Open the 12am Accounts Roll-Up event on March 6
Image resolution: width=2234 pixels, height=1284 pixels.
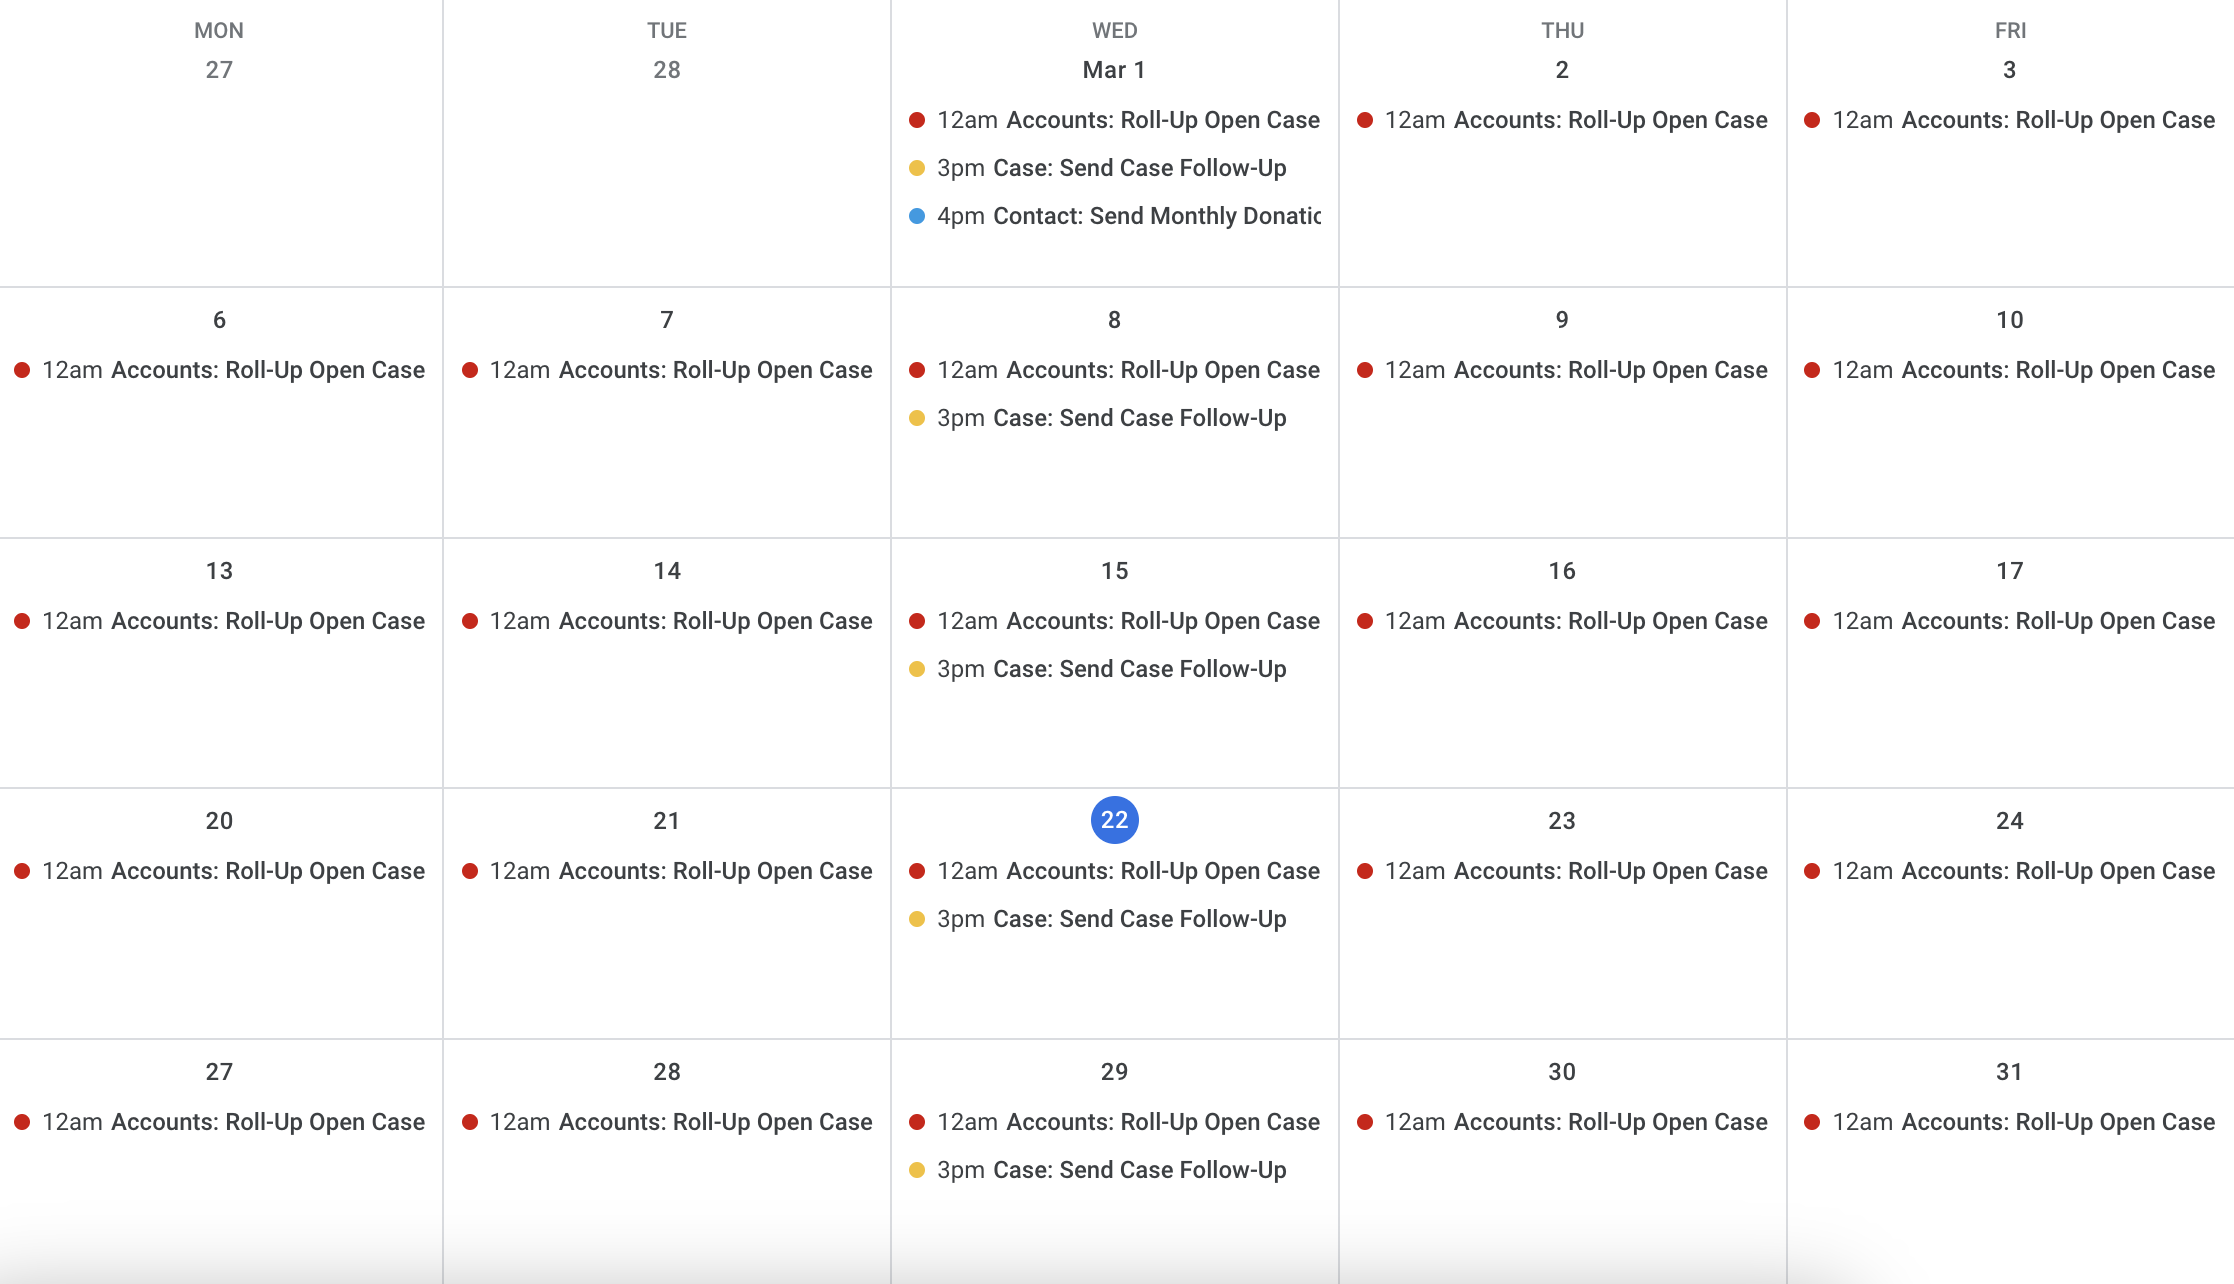point(220,370)
